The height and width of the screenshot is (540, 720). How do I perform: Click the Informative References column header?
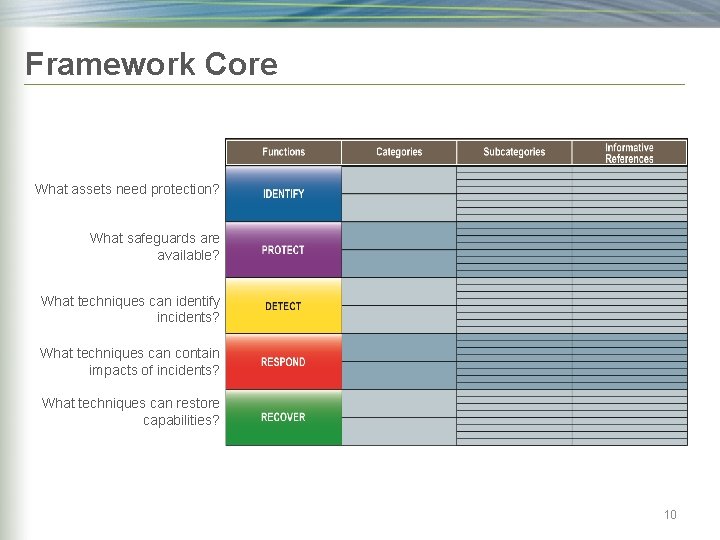click(x=629, y=152)
